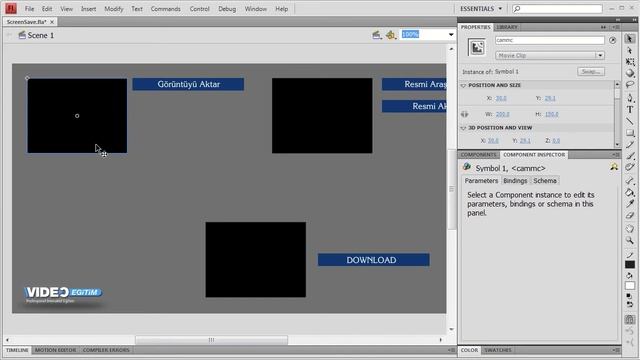
Task: Select the Deco tool
Action: pos(630,167)
